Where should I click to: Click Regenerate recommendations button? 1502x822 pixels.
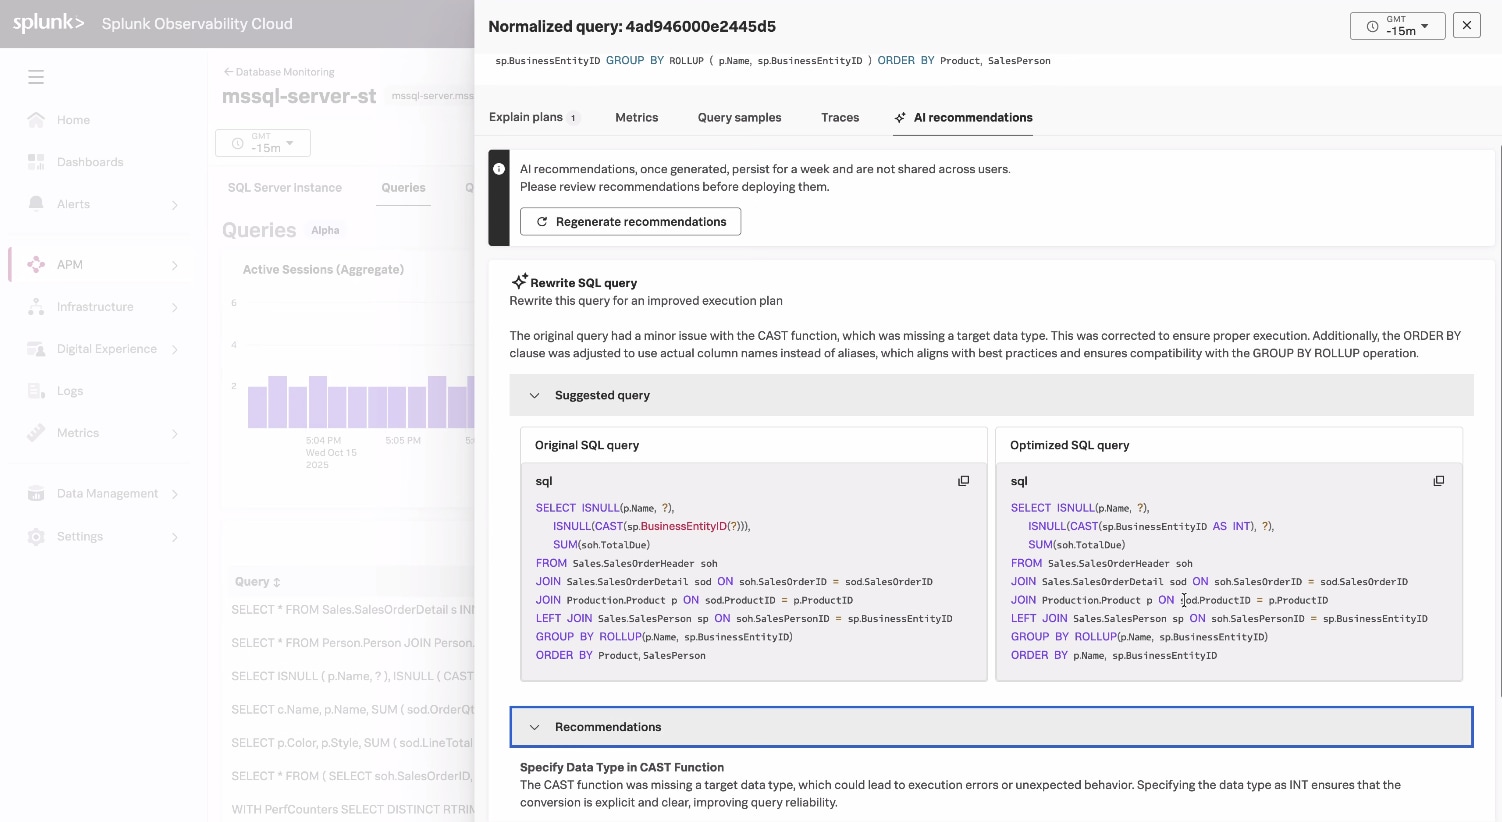pos(630,222)
